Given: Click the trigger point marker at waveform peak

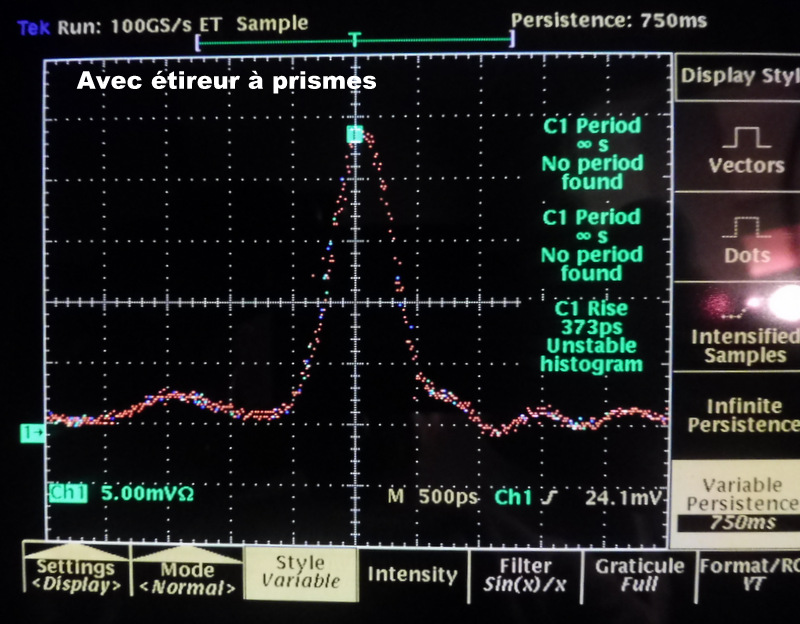Looking at the screenshot, I should 354,134.
